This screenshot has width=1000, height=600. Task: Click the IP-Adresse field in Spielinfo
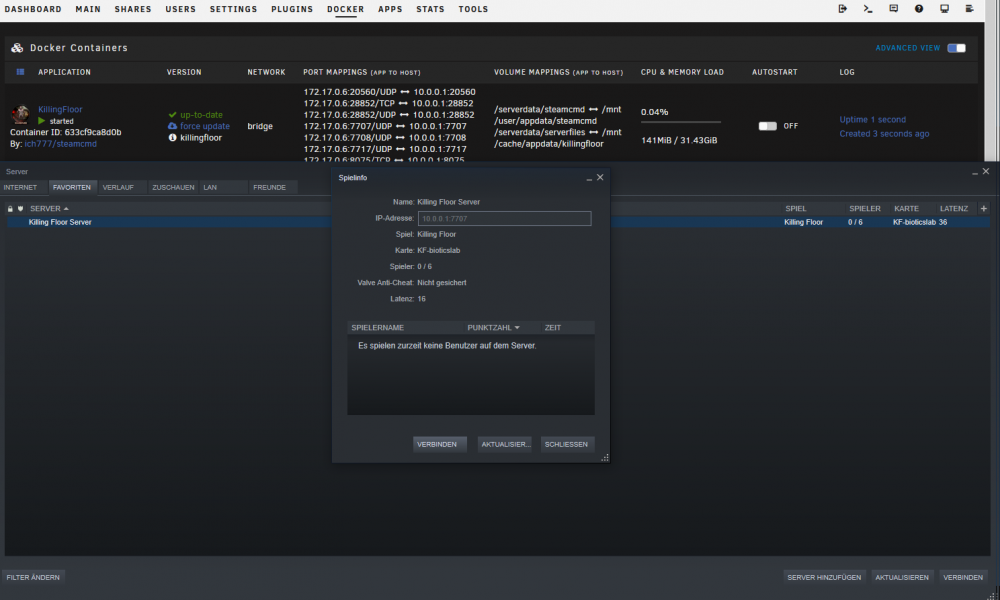pyautogui.click(x=504, y=219)
